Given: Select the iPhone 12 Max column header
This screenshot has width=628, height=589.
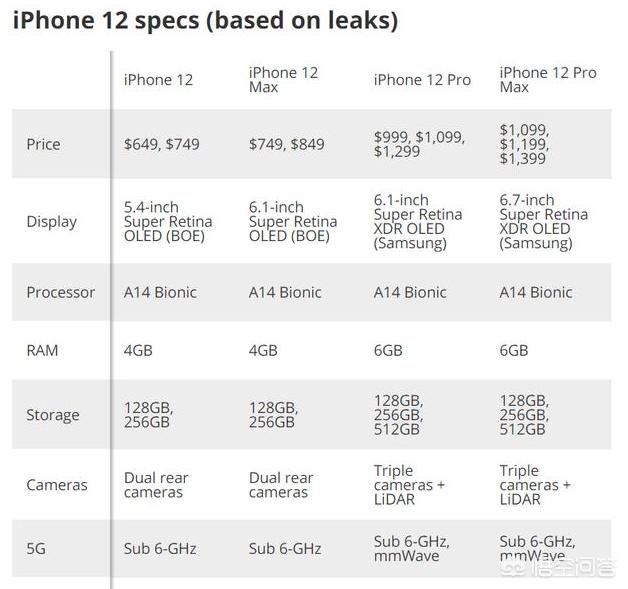Looking at the screenshot, I should pyautogui.click(x=283, y=80).
